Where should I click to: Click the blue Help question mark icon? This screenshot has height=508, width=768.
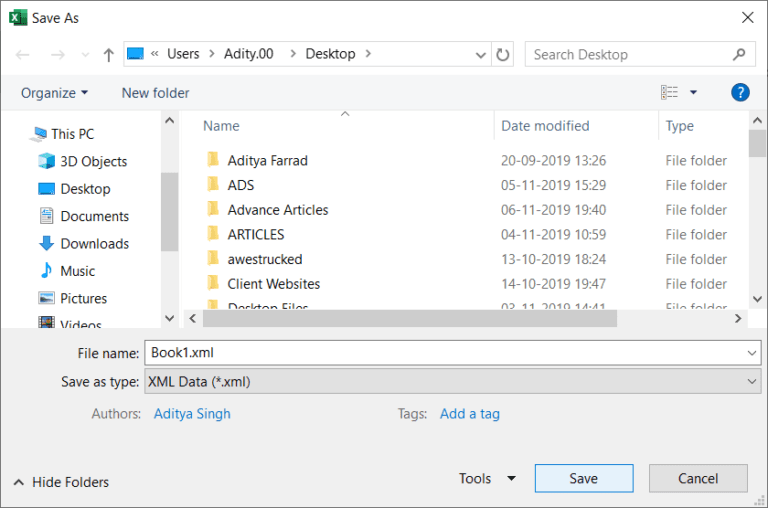740,92
